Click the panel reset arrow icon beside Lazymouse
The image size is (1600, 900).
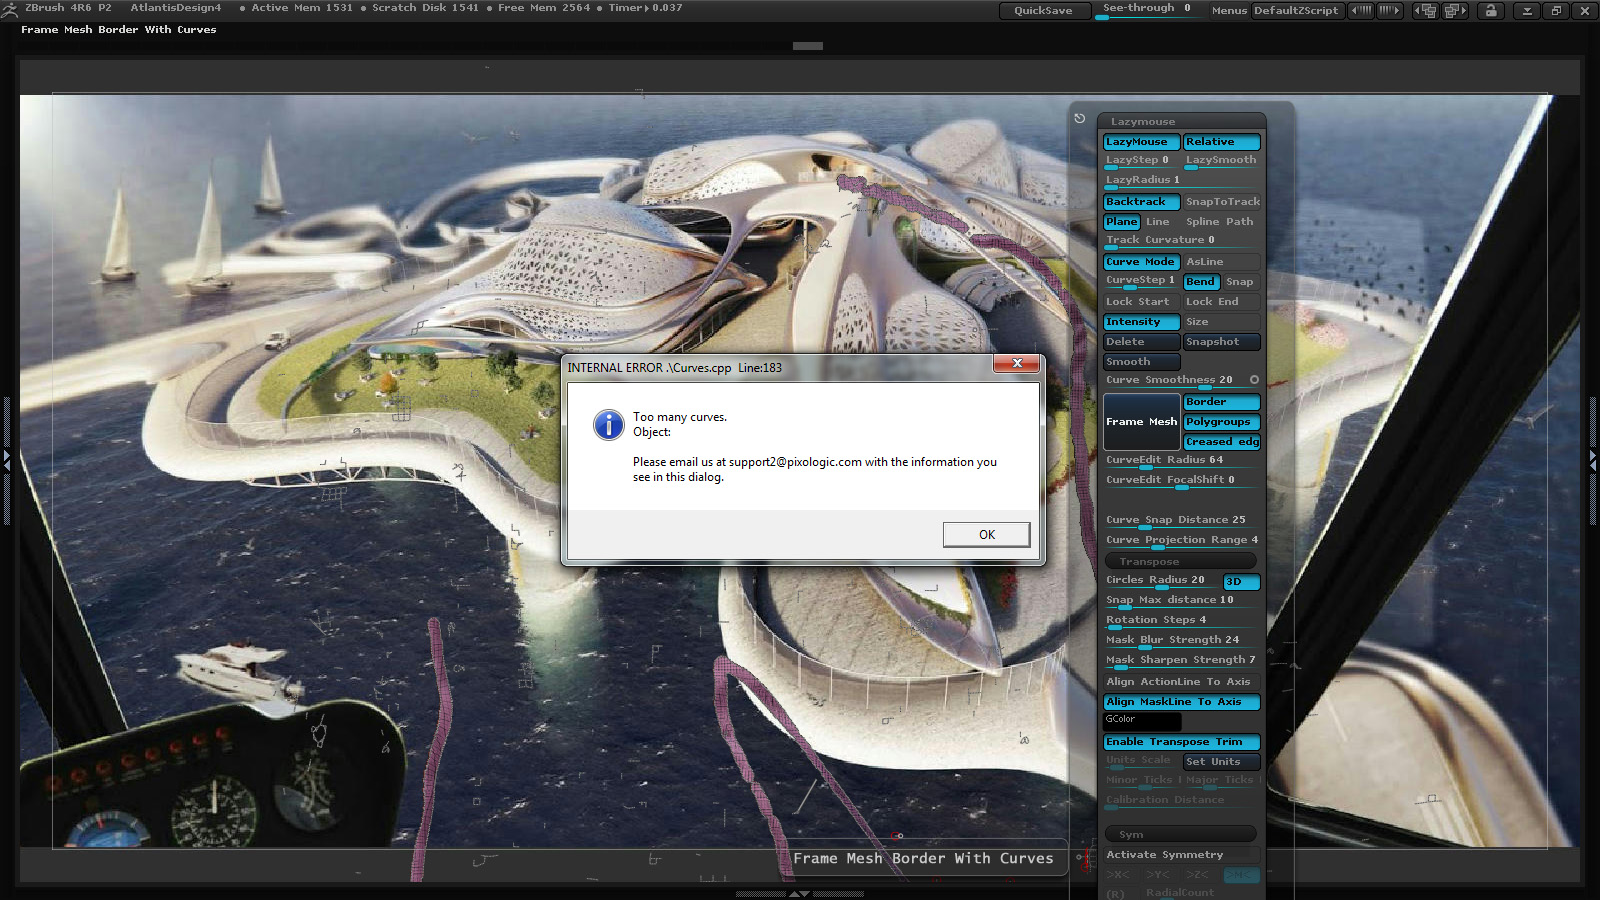click(1080, 119)
